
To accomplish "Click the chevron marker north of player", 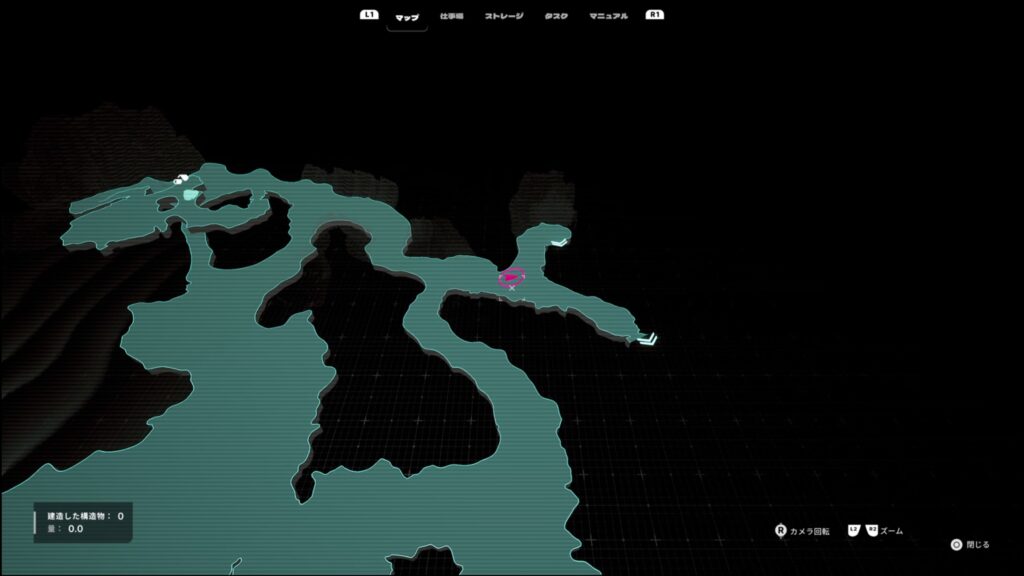I will pos(560,241).
